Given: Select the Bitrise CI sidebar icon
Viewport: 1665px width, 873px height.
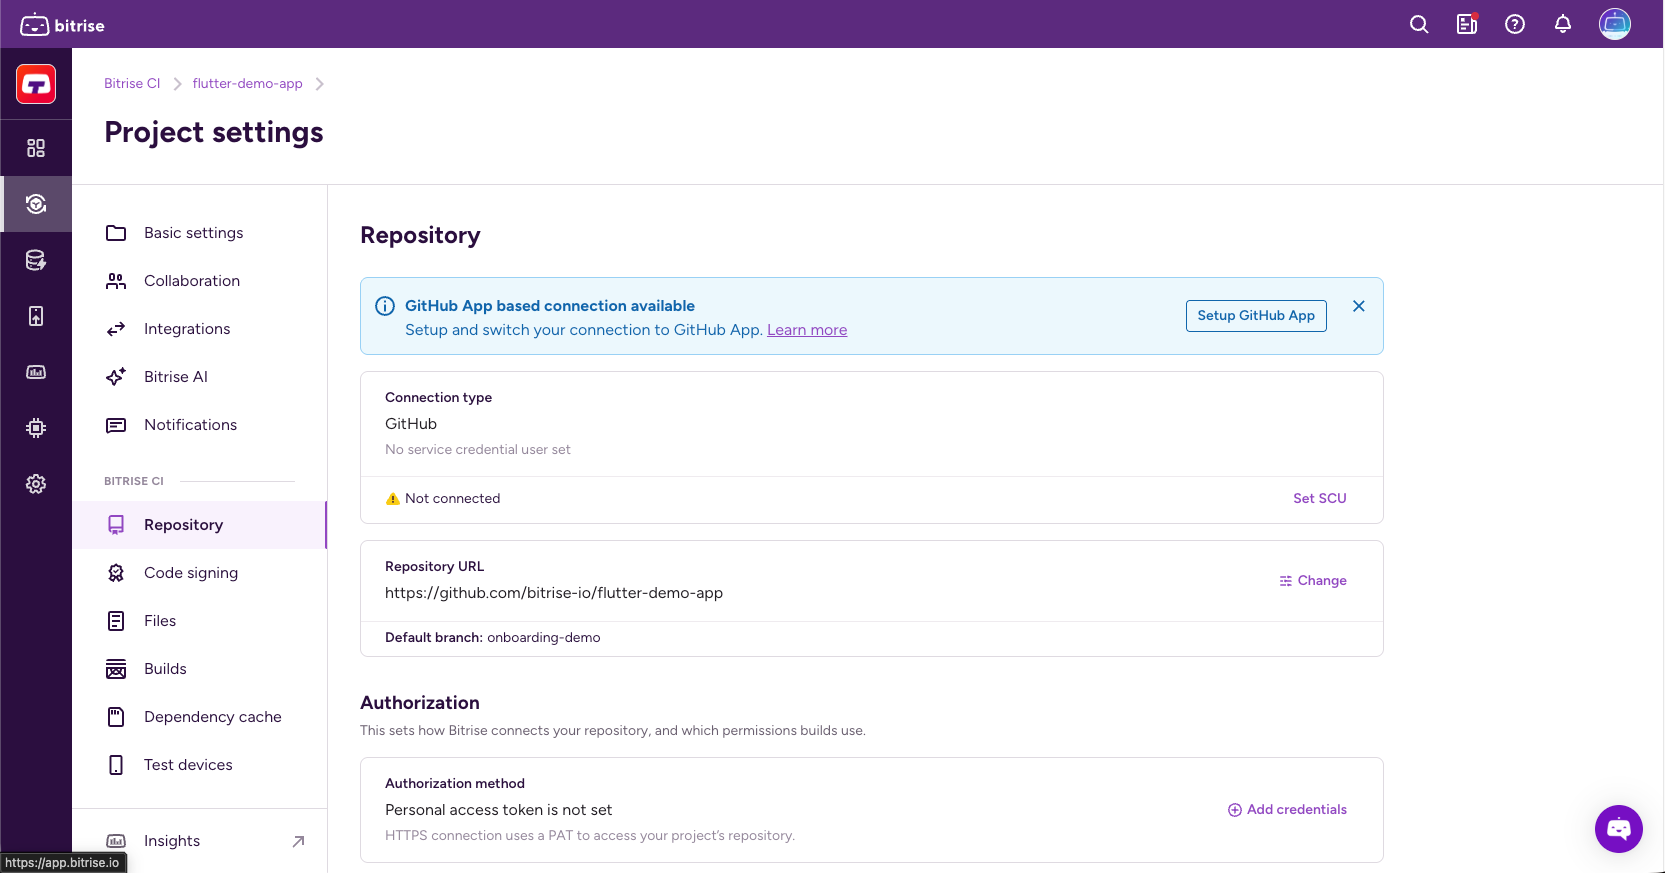Looking at the screenshot, I should [36, 204].
